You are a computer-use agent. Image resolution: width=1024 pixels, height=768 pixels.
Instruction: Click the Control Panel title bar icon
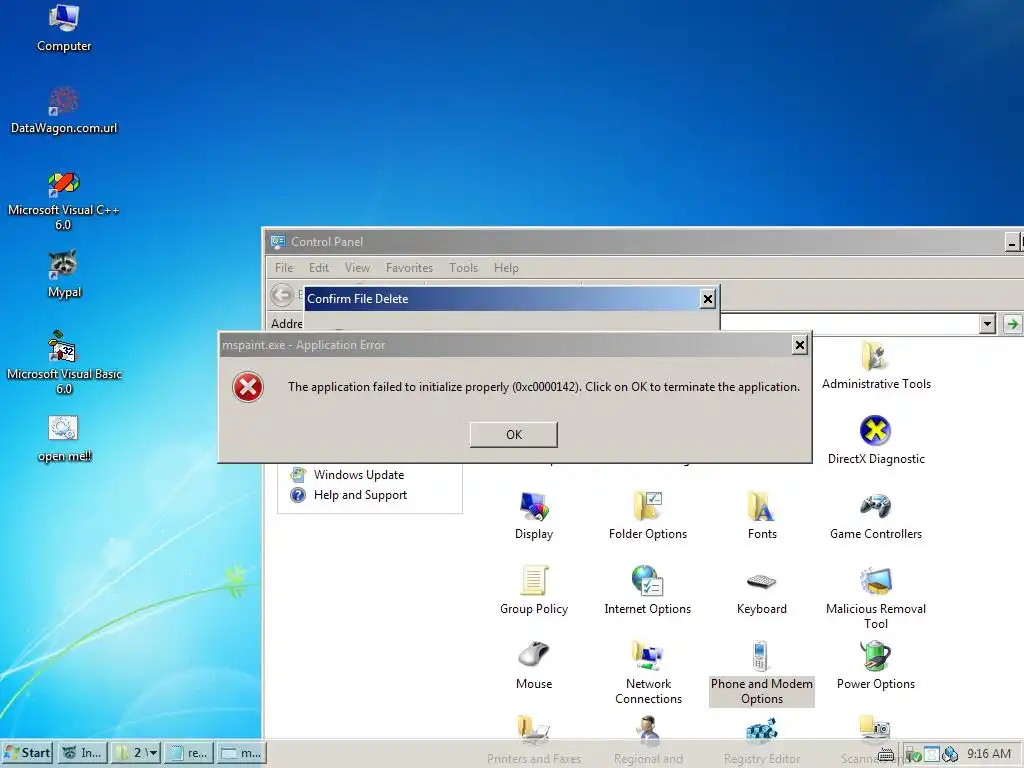click(x=278, y=242)
